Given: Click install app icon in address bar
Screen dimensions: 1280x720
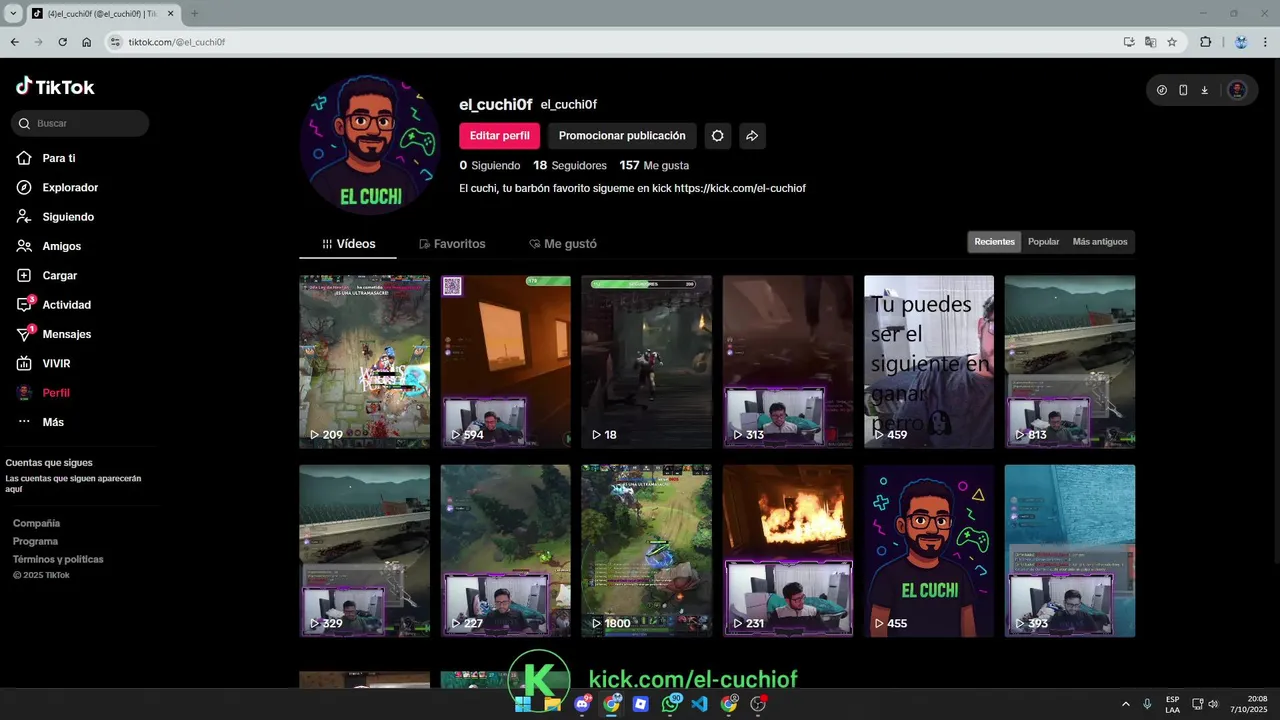Looking at the screenshot, I should [1129, 42].
